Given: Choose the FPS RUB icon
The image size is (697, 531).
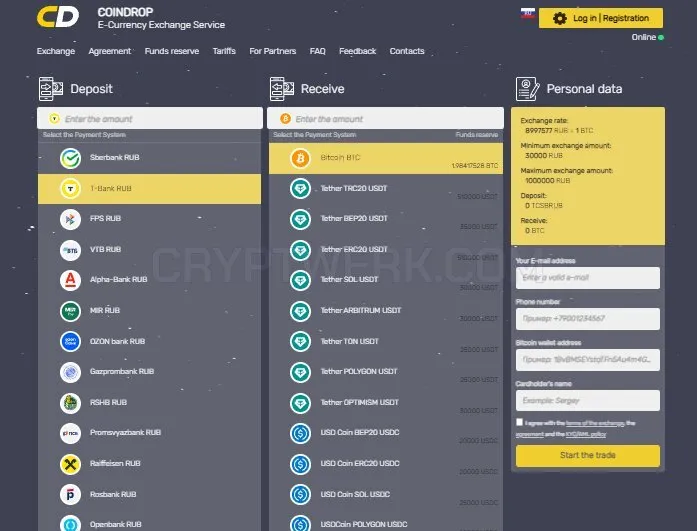Looking at the screenshot, I should pos(70,219).
